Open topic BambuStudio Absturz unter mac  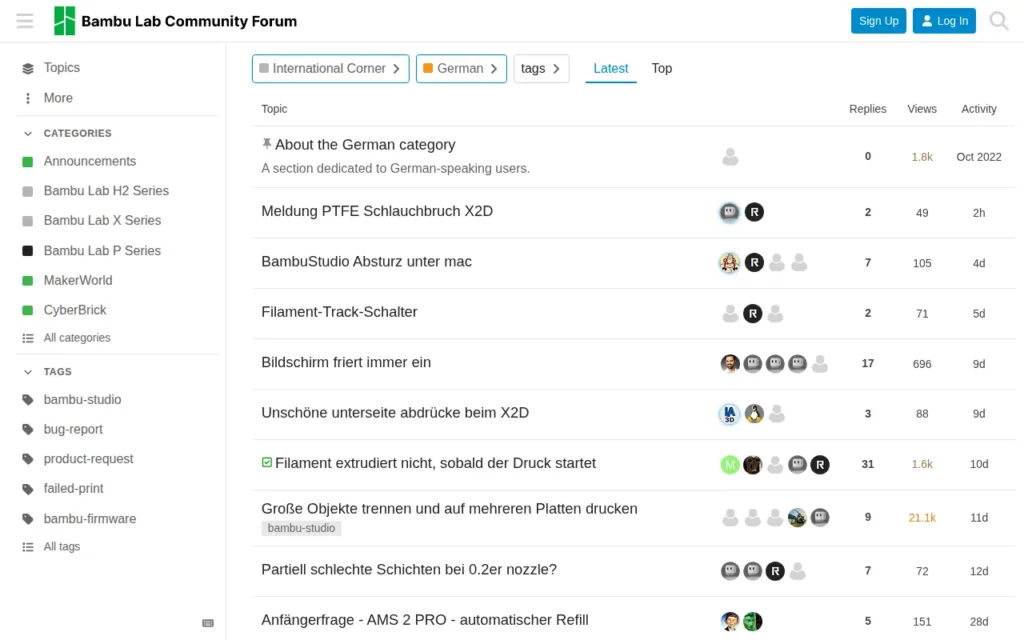[x=366, y=262]
